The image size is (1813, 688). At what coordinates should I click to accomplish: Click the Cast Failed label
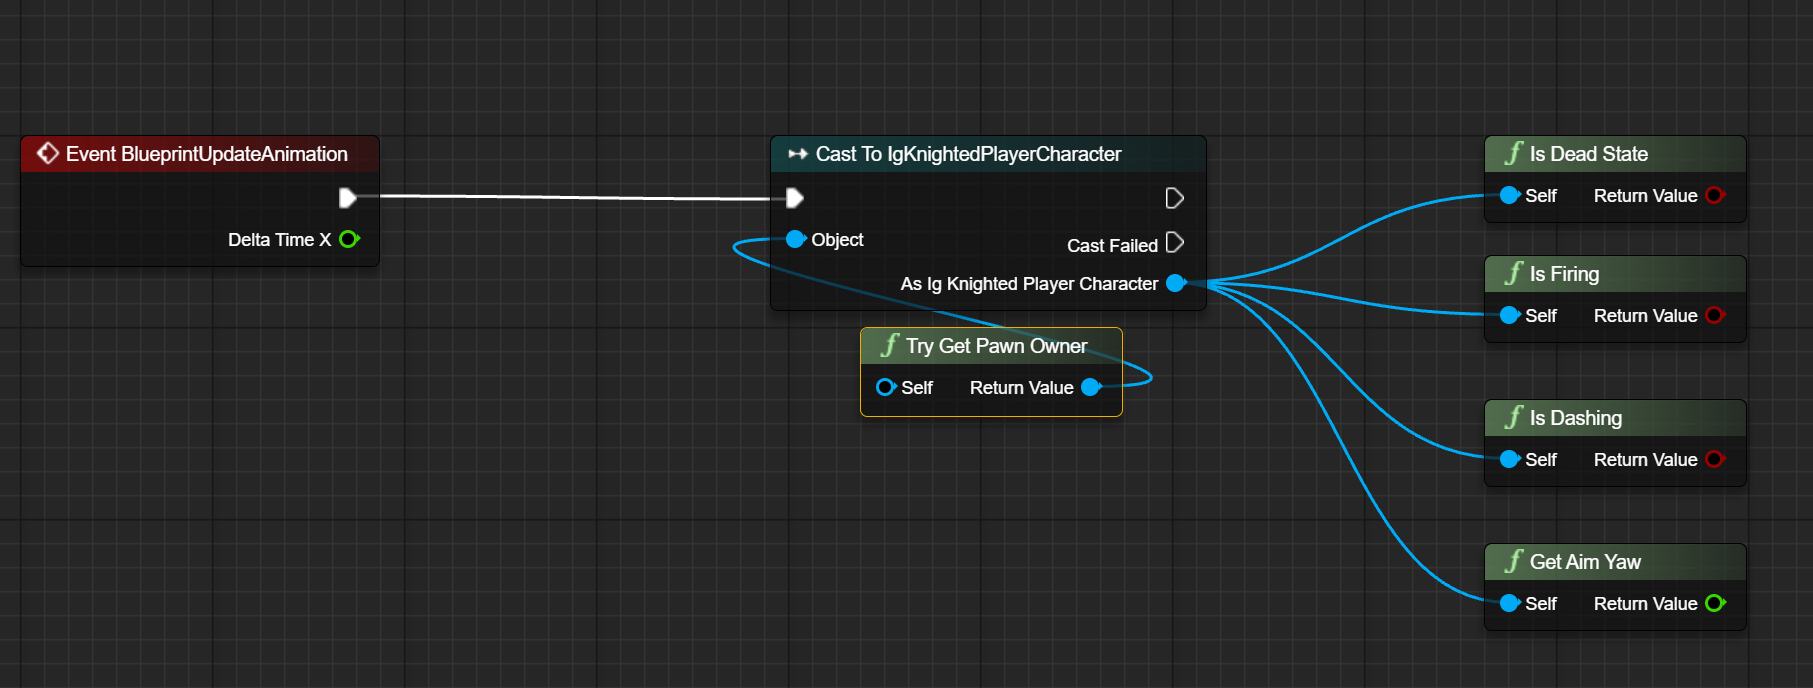pyautogui.click(x=1112, y=246)
